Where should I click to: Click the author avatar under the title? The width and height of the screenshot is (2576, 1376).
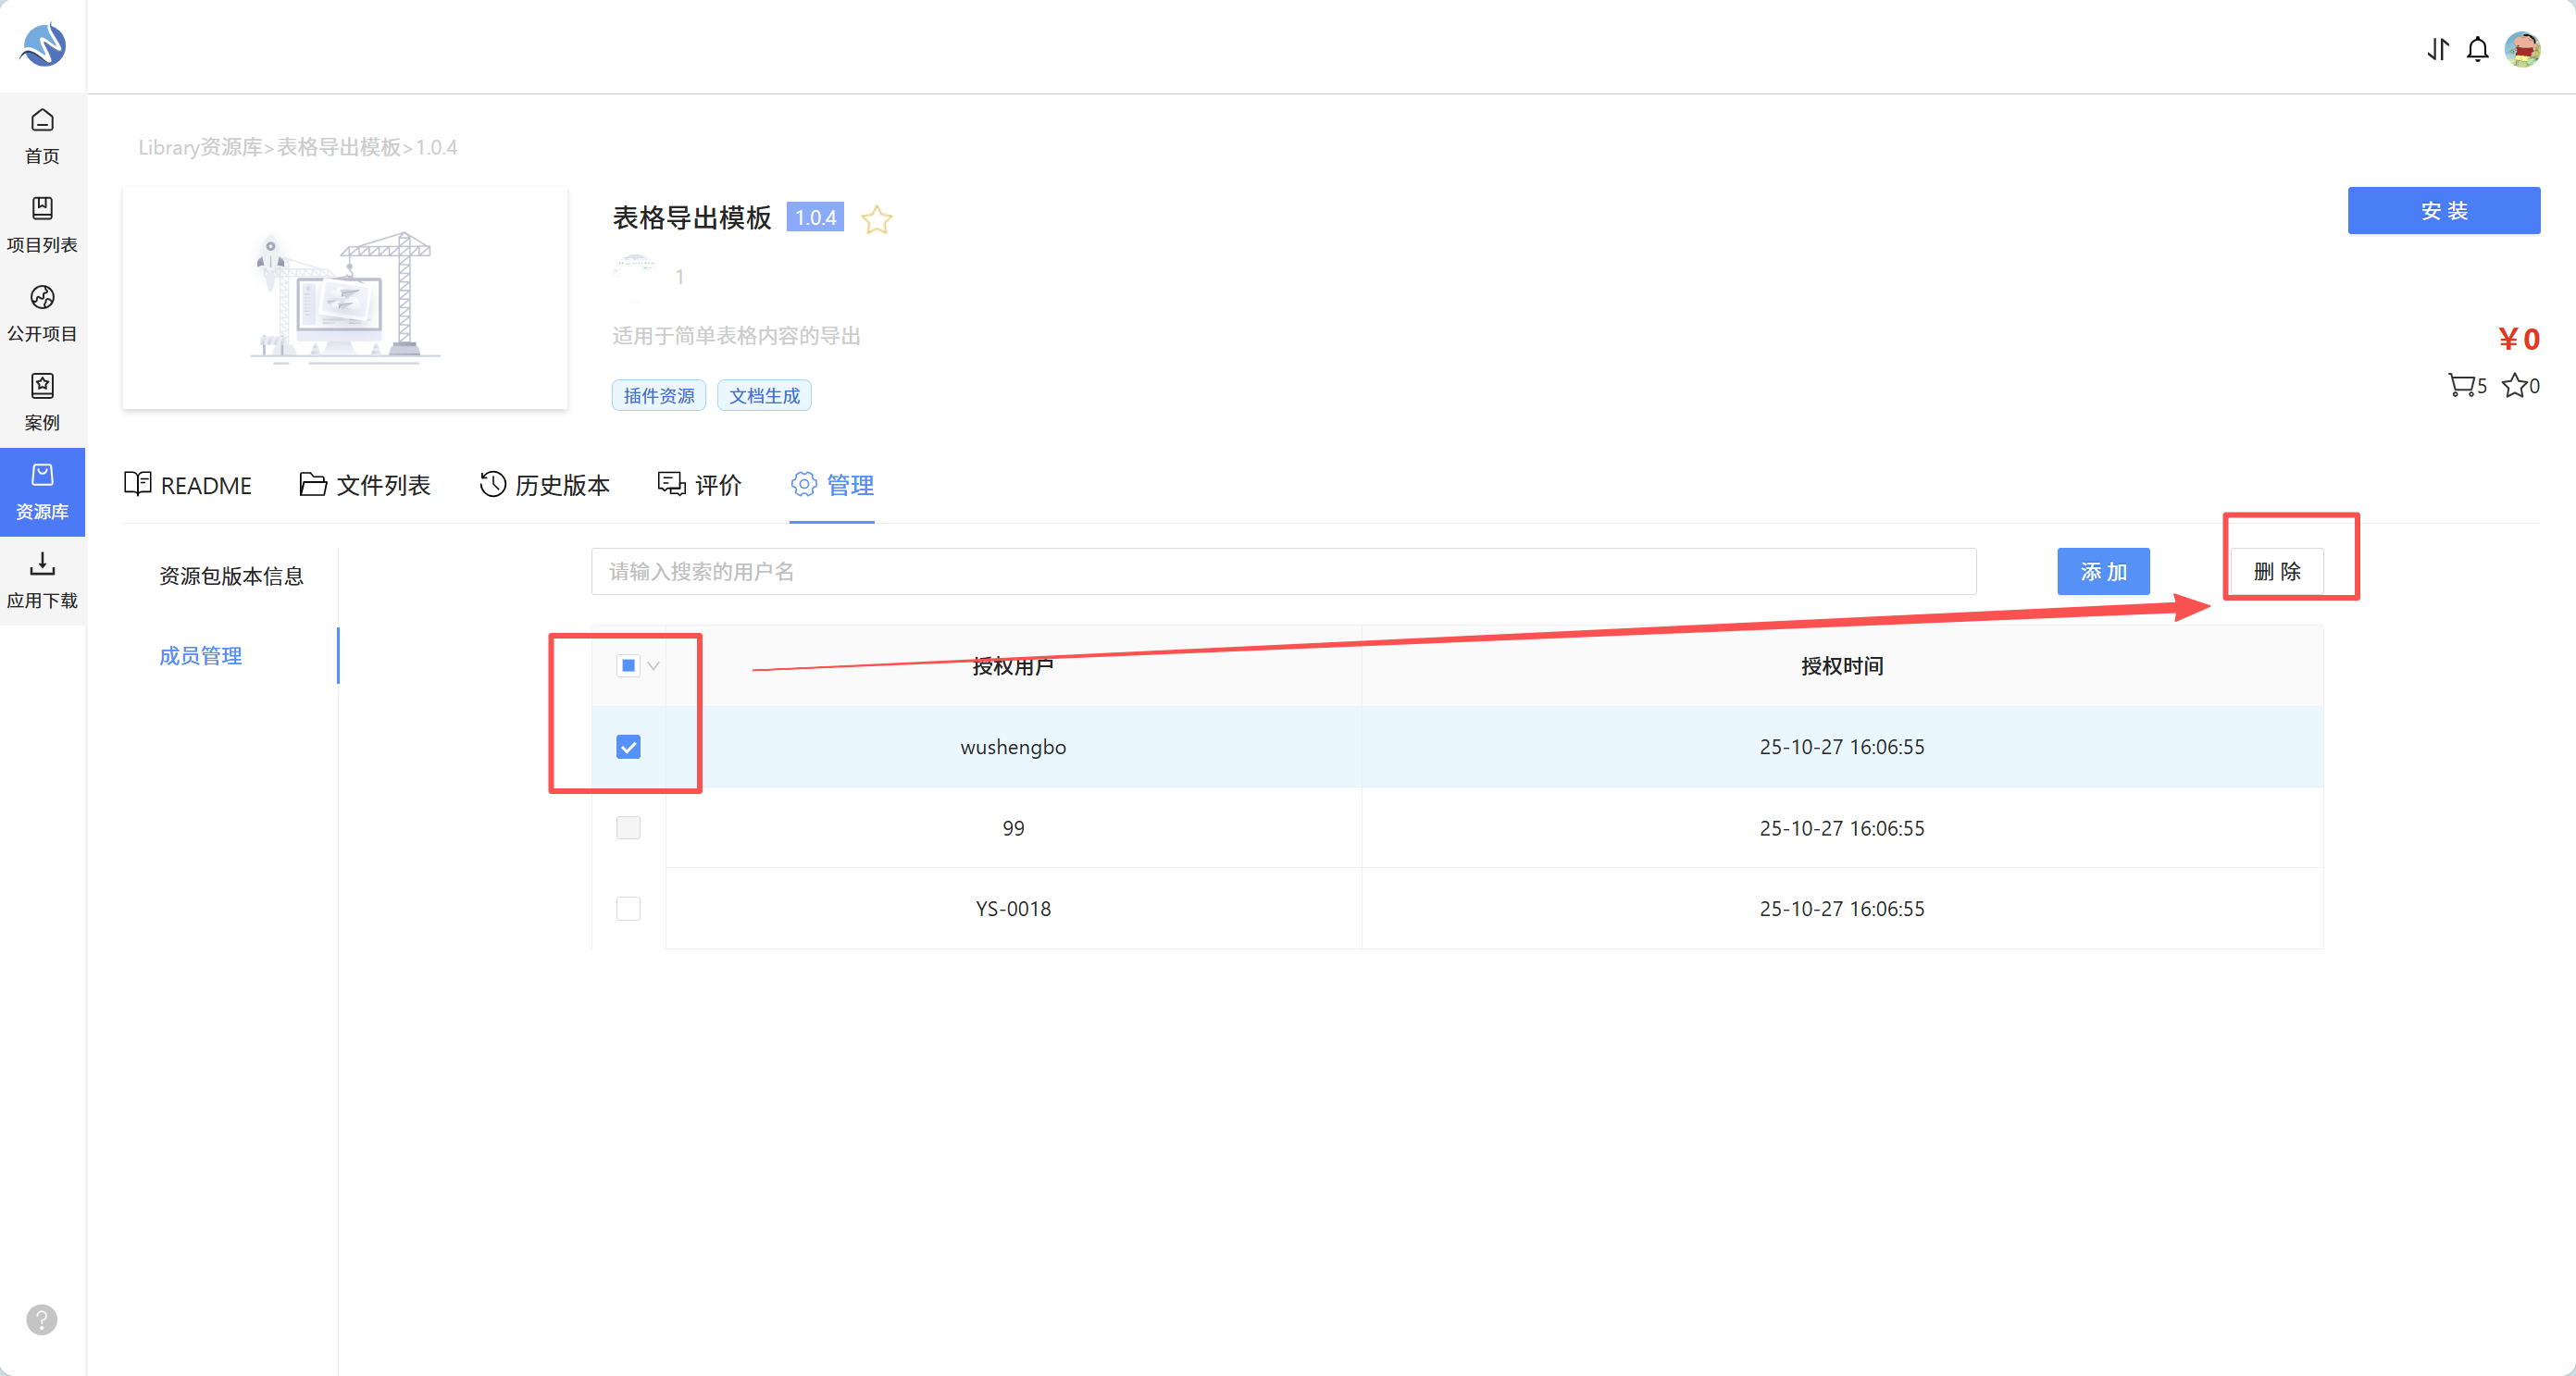click(635, 277)
